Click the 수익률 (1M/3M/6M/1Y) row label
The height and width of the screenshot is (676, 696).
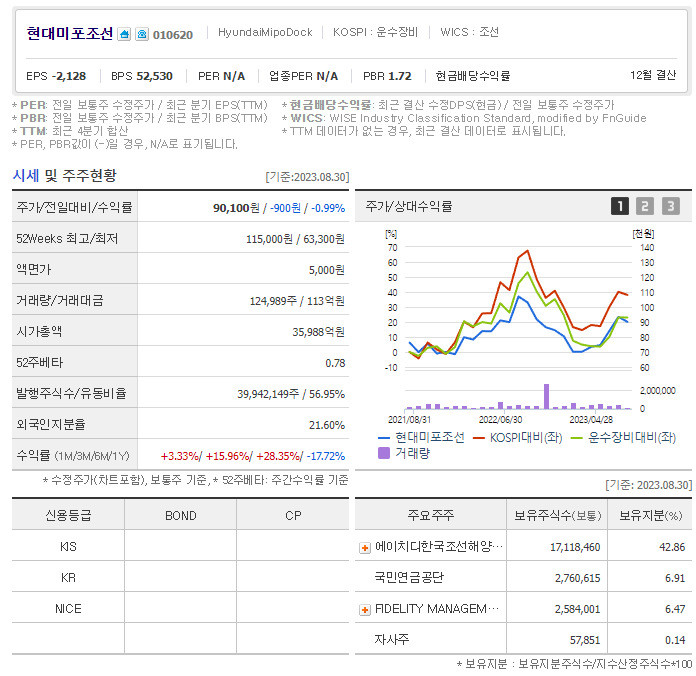point(73,455)
